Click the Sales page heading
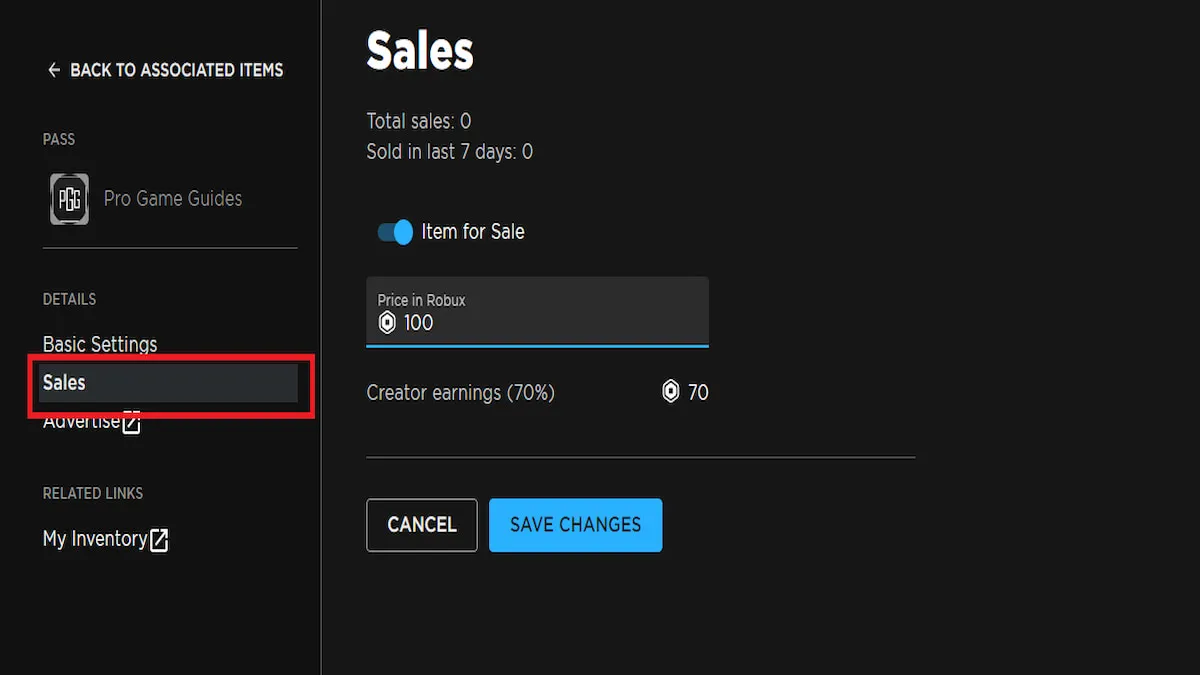This screenshot has height=675, width=1200. tap(420, 50)
